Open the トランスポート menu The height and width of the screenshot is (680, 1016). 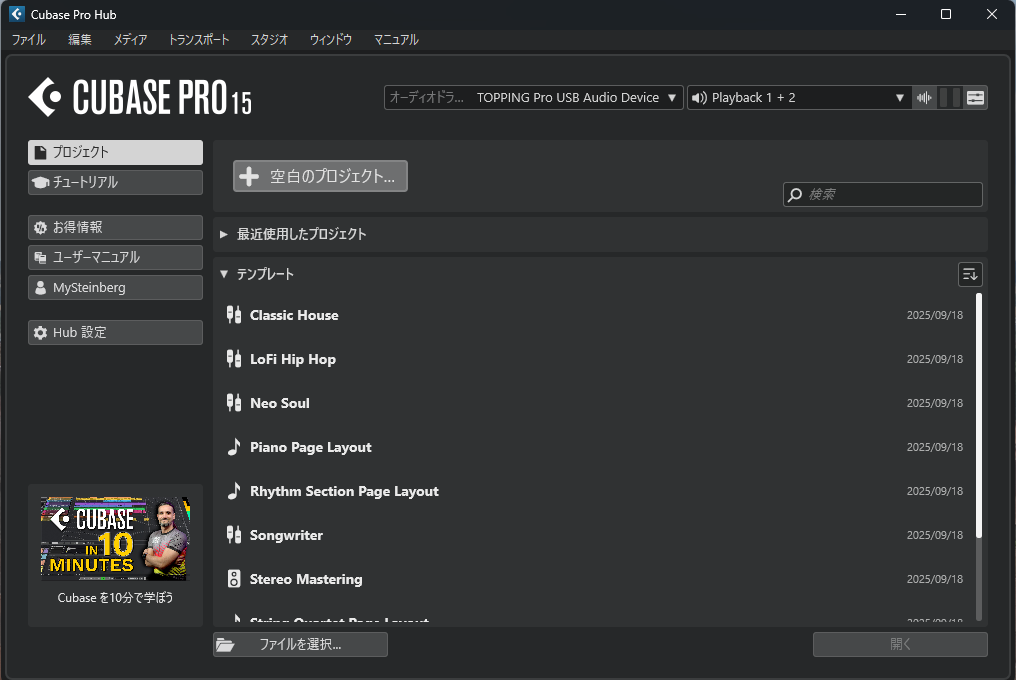tap(198, 40)
